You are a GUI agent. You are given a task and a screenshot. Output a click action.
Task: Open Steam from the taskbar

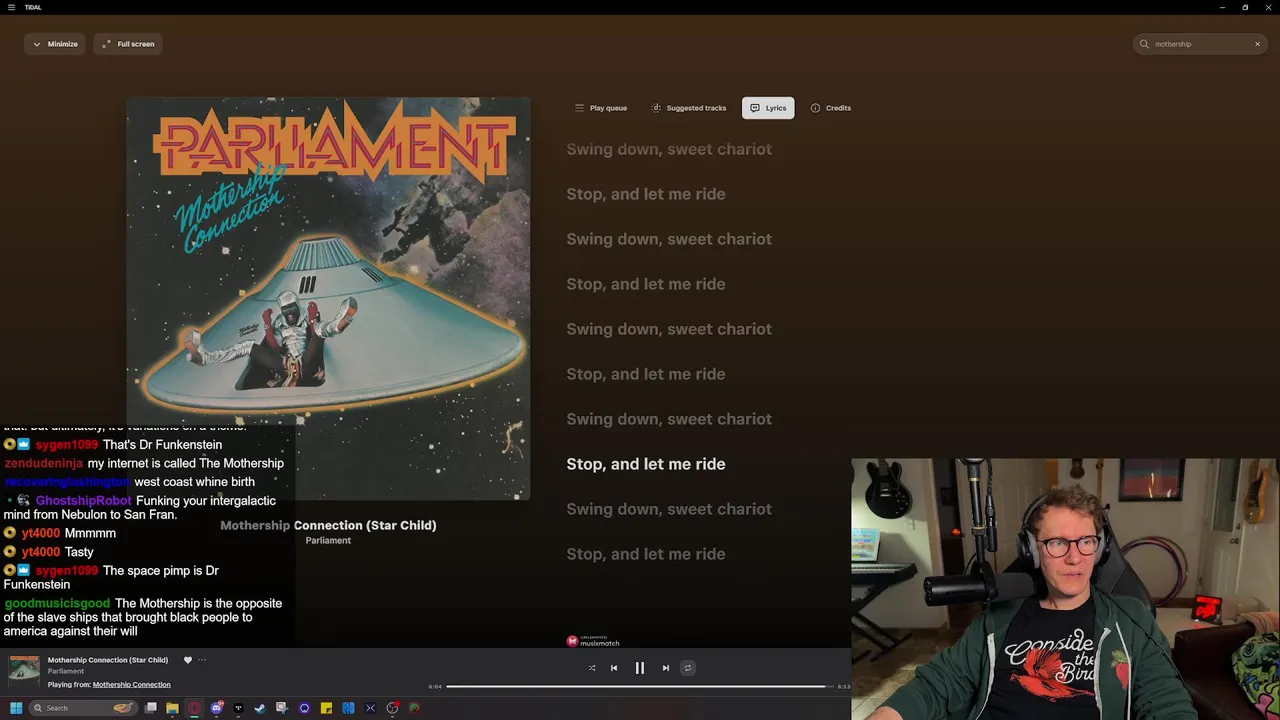point(260,708)
